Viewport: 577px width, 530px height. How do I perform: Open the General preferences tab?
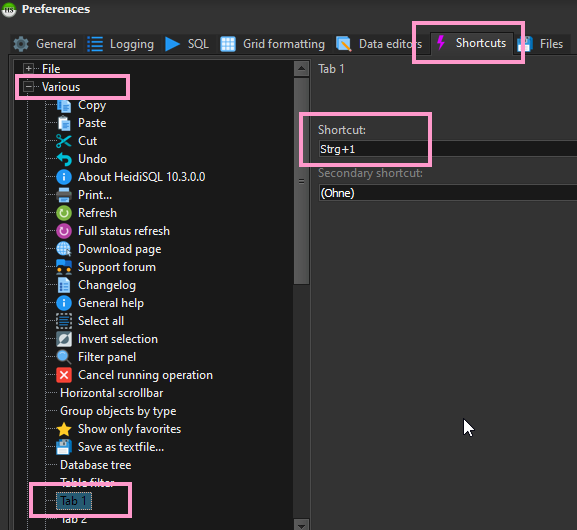[46, 44]
